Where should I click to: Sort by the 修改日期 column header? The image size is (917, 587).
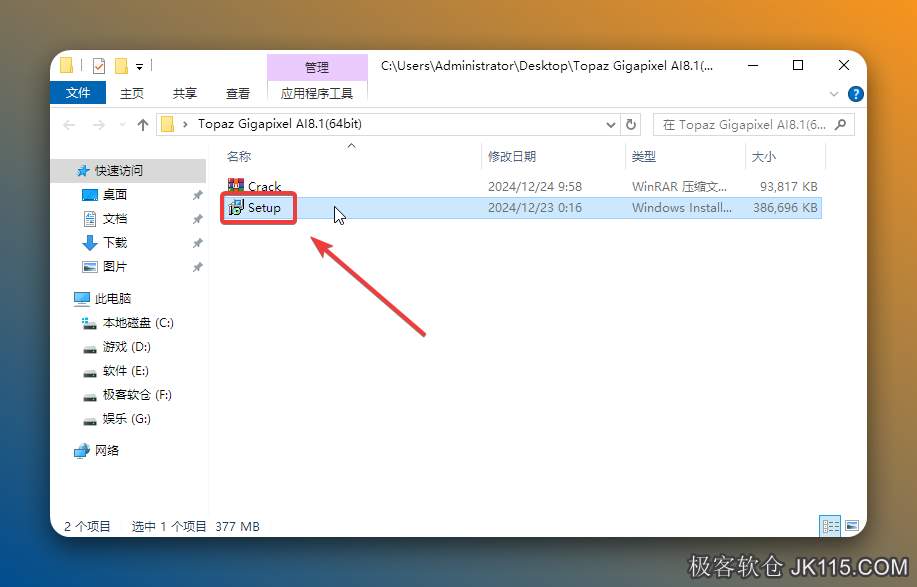512,156
